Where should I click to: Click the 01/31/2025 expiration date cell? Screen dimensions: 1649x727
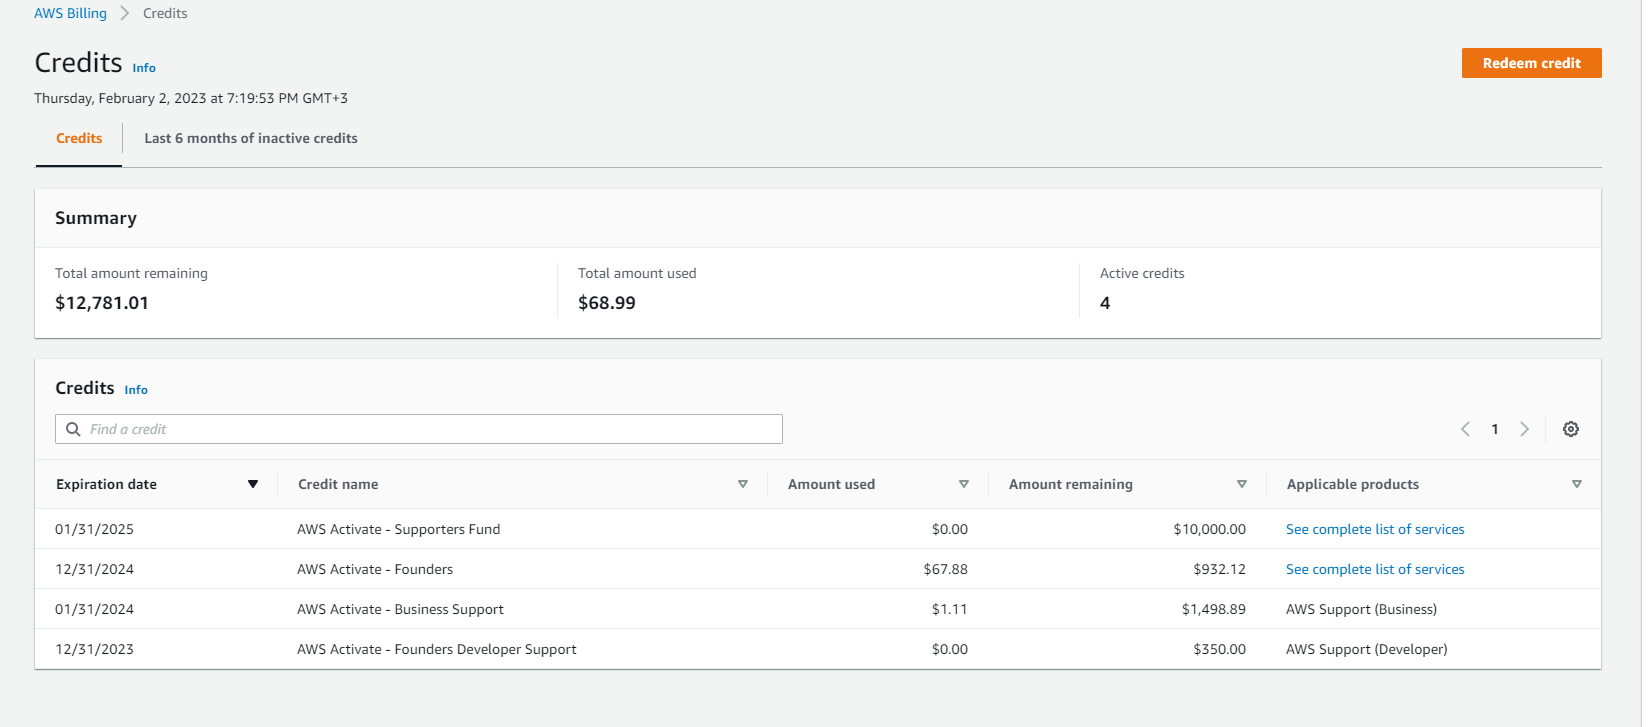click(x=94, y=529)
